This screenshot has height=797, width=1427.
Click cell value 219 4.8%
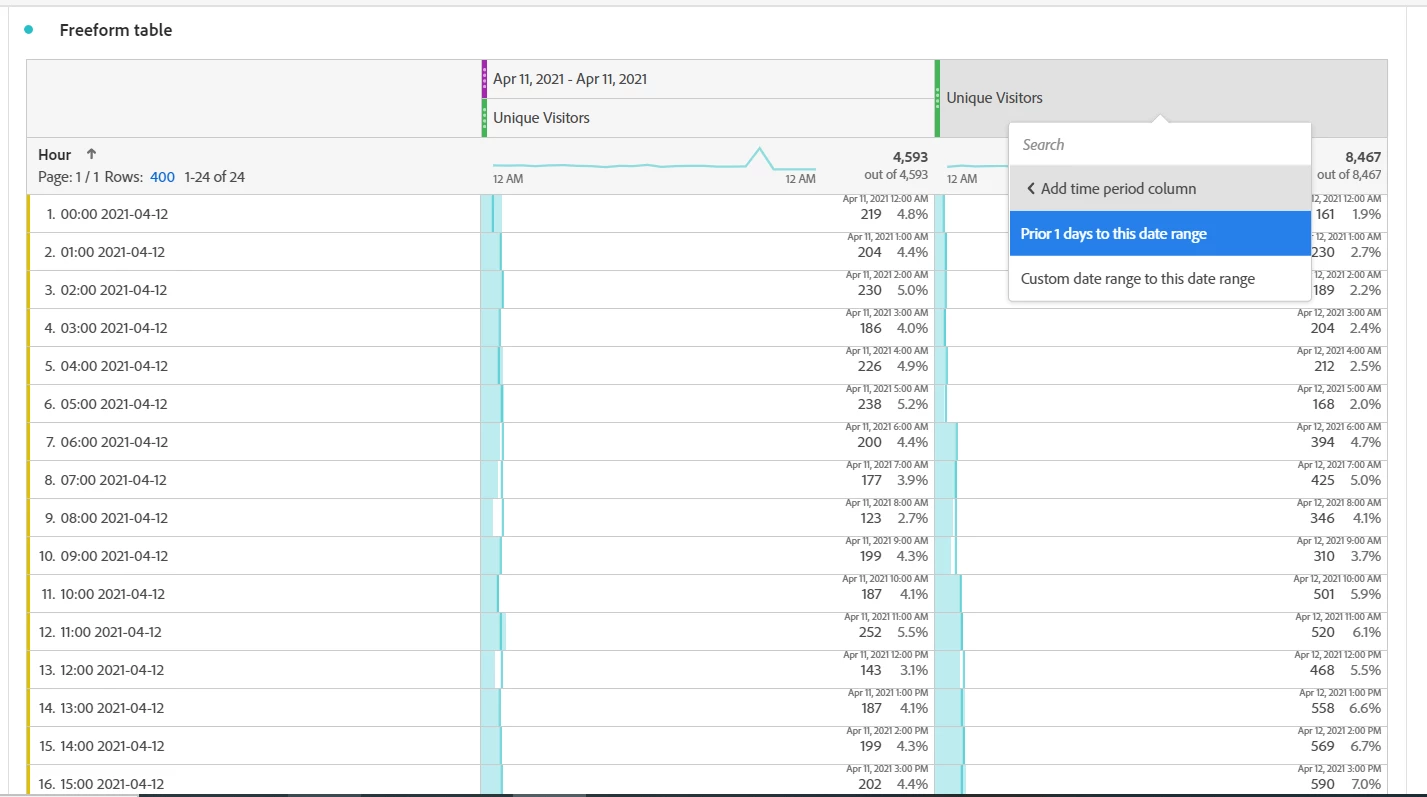(x=893, y=214)
